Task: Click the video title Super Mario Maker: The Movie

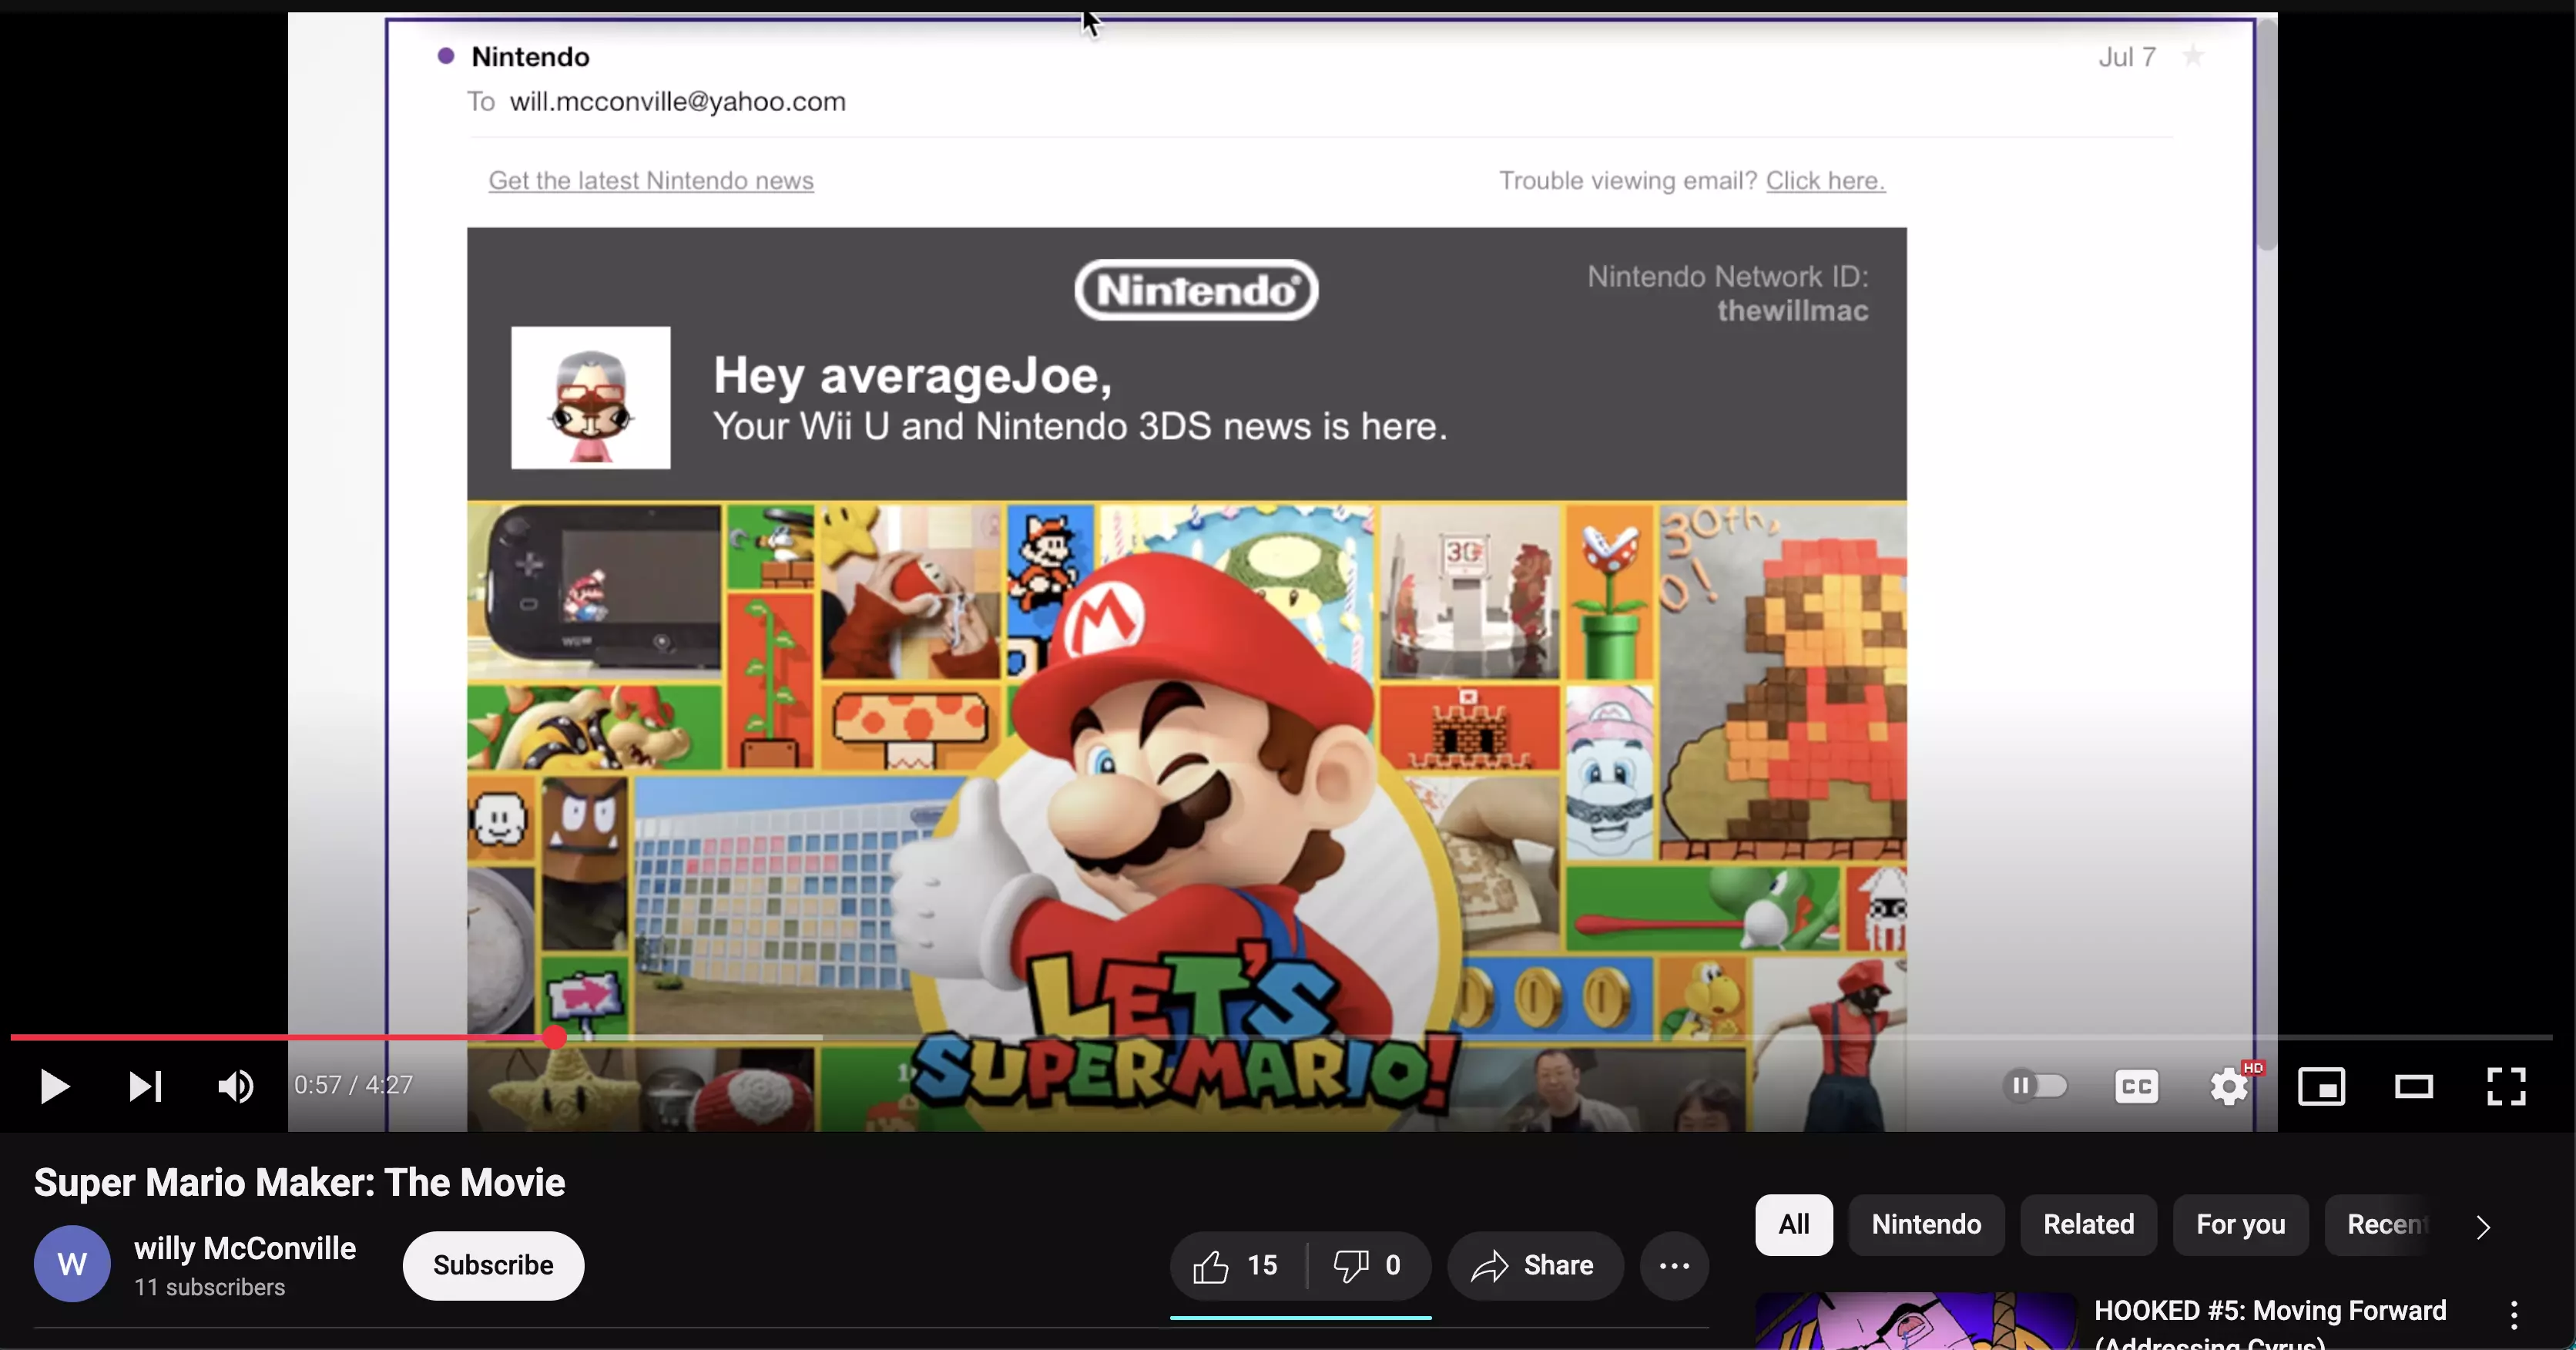Action: pyautogui.click(x=299, y=1183)
